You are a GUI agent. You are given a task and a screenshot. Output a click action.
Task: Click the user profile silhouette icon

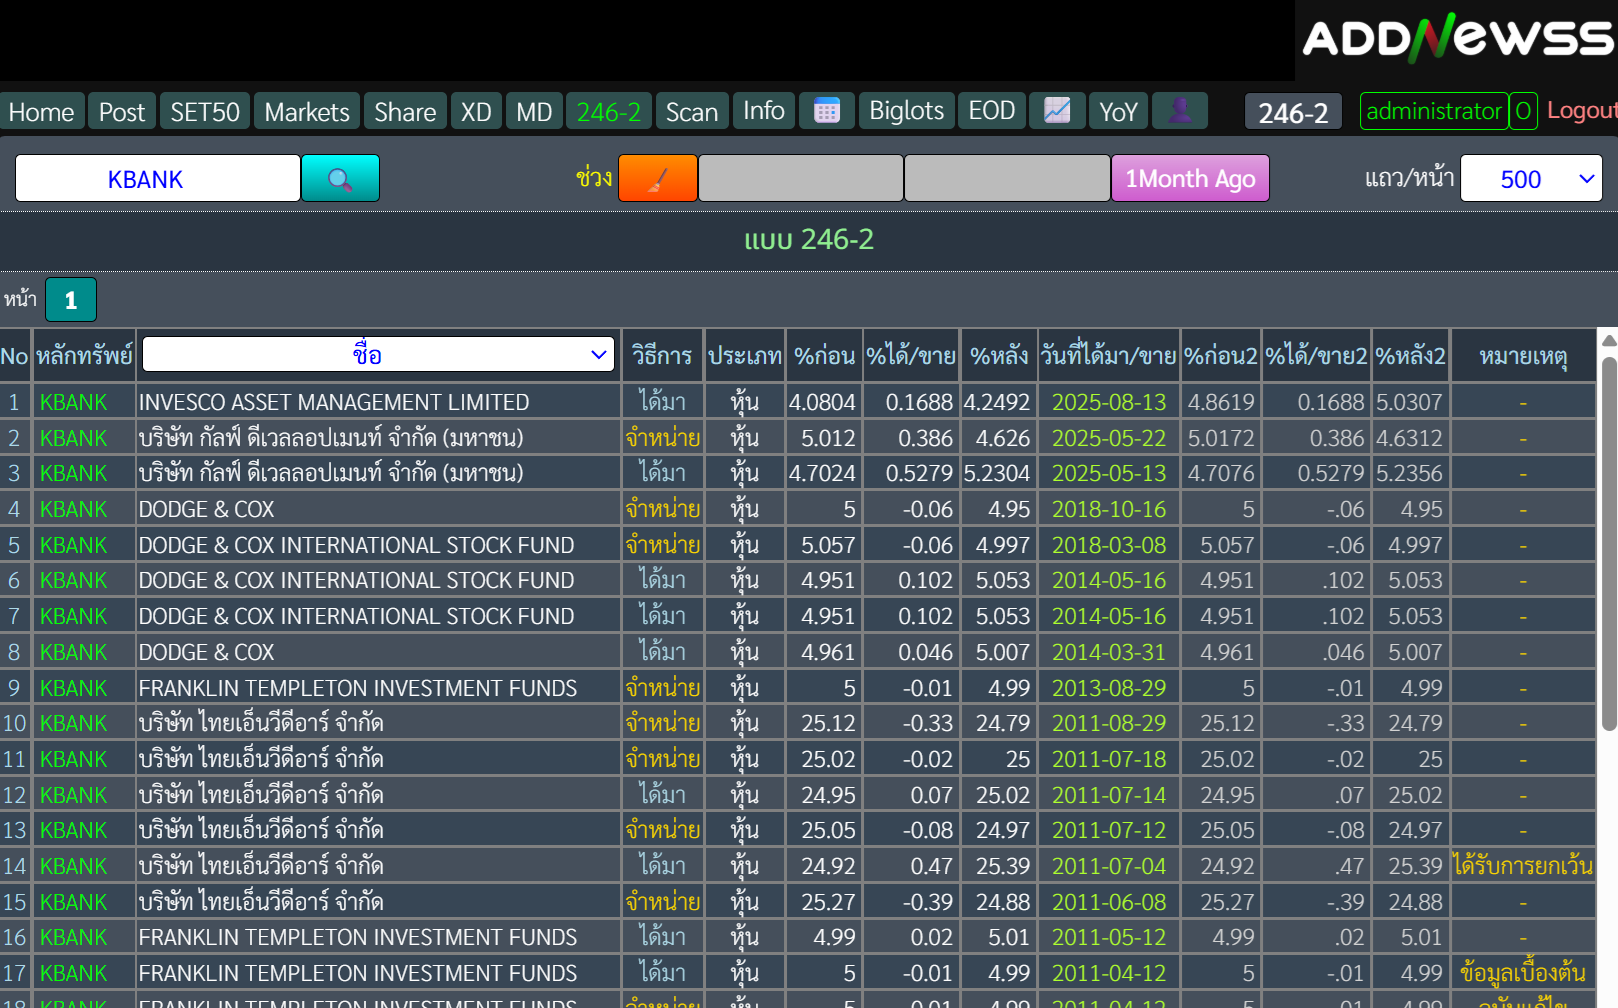click(1180, 111)
